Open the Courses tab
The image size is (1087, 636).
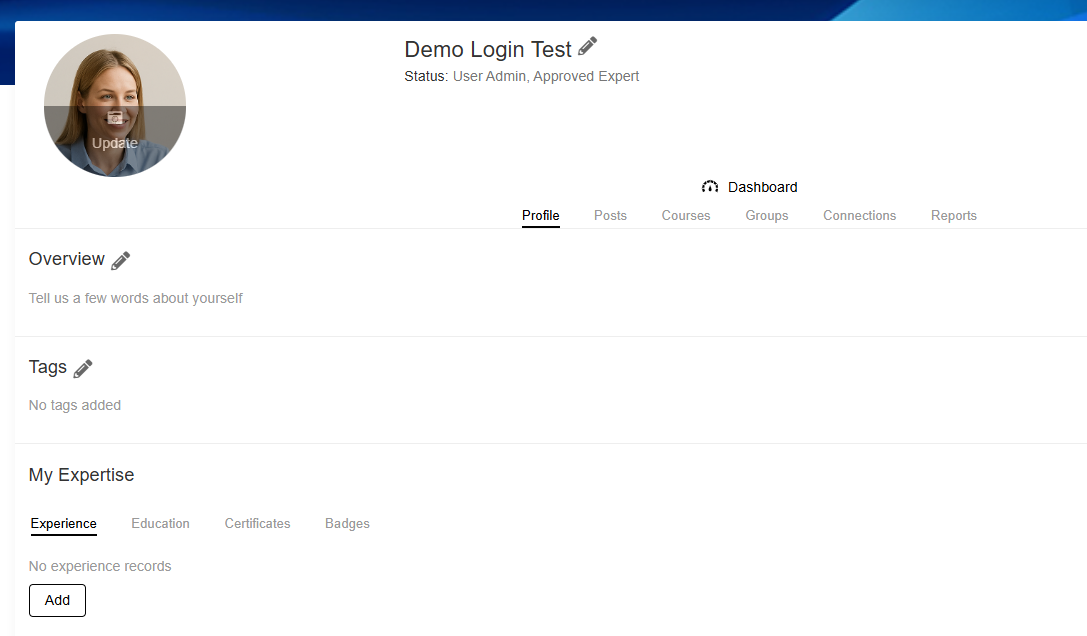[686, 215]
